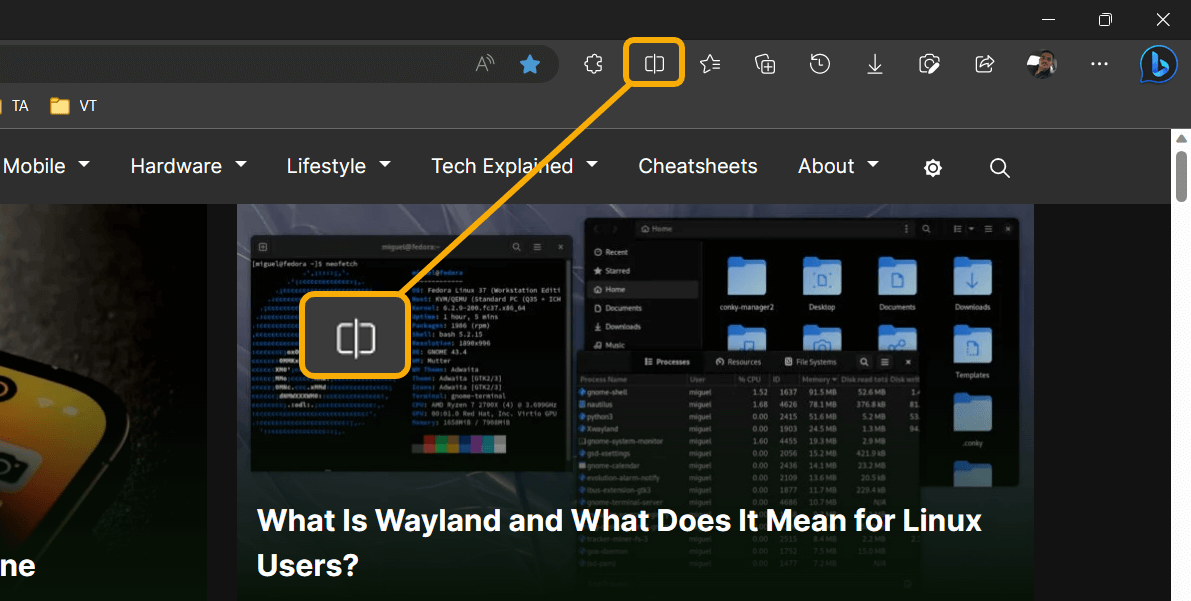1191x601 pixels.
Task: Open the Favorites list
Action: click(710, 63)
